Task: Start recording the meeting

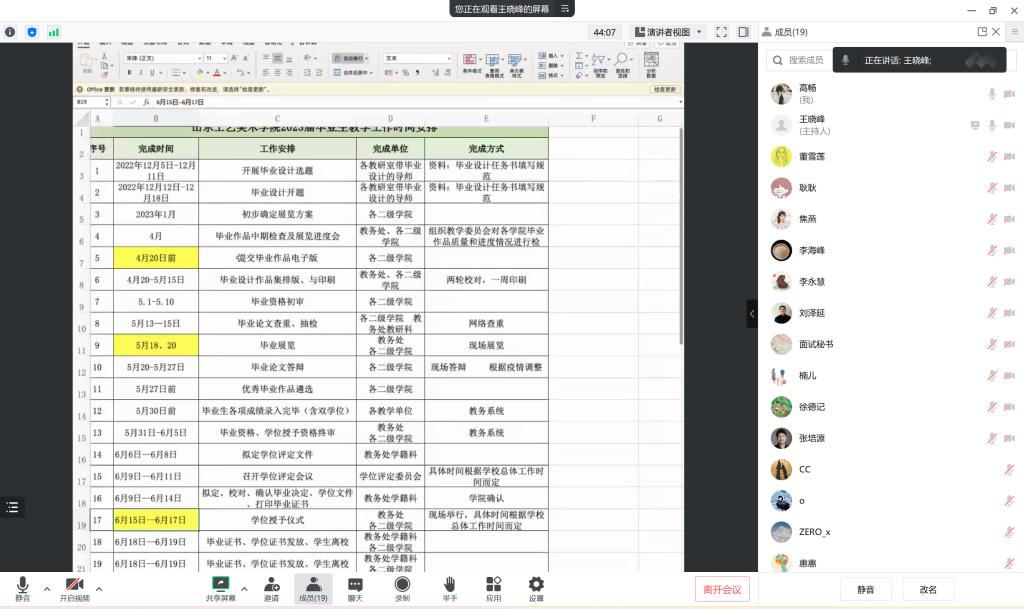Action: tap(402, 589)
